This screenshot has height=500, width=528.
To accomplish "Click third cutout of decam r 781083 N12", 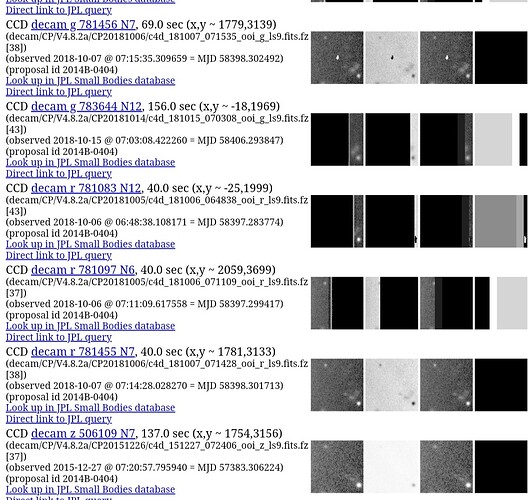I will point(446,221).
